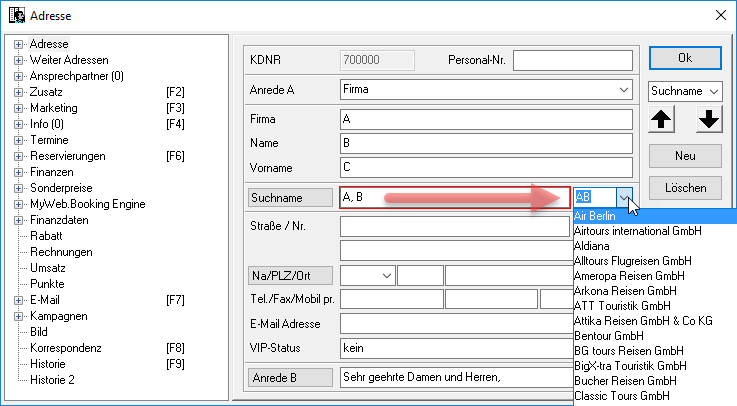
Task: Click the Neu button
Action: pyautogui.click(x=685, y=156)
